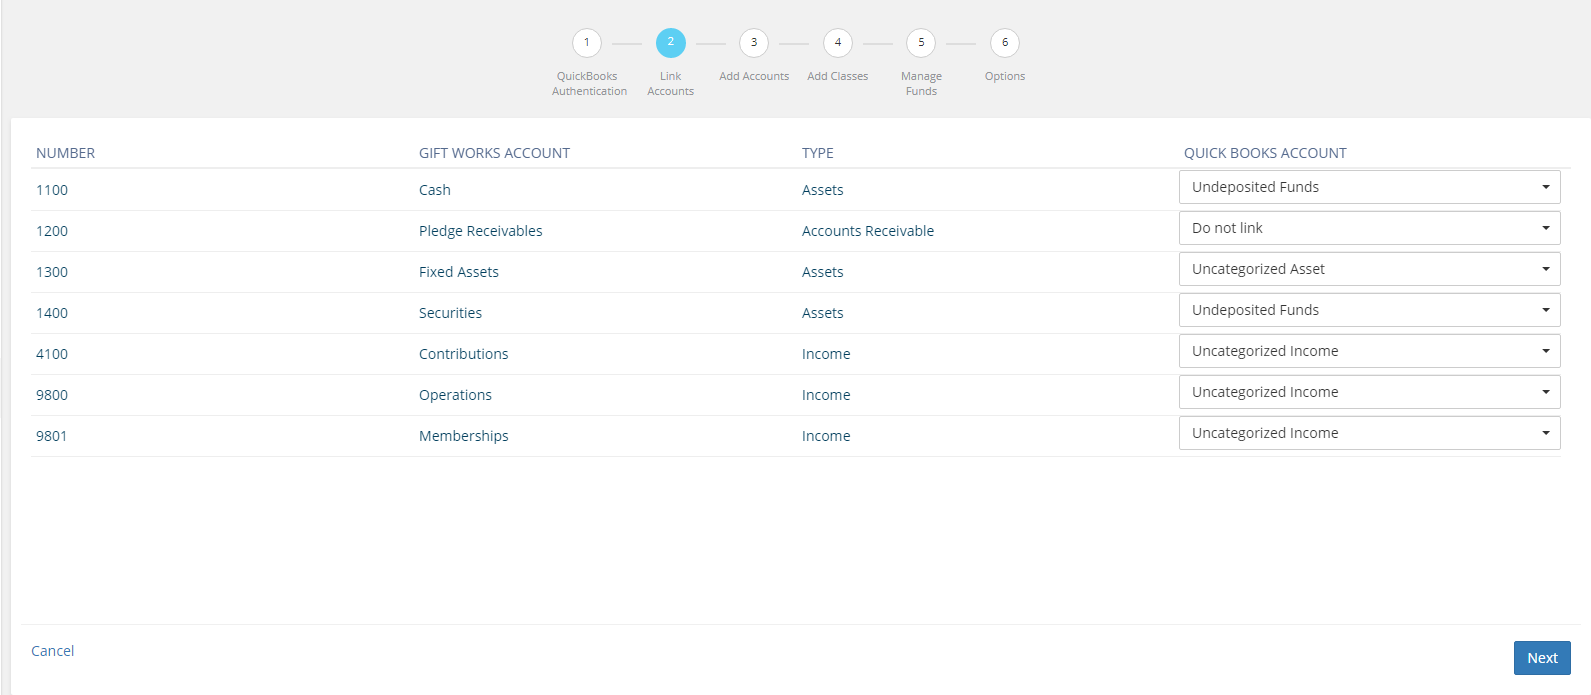The width and height of the screenshot is (1591, 695).
Task: Click the Memberships account name
Action: coord(464,436)
